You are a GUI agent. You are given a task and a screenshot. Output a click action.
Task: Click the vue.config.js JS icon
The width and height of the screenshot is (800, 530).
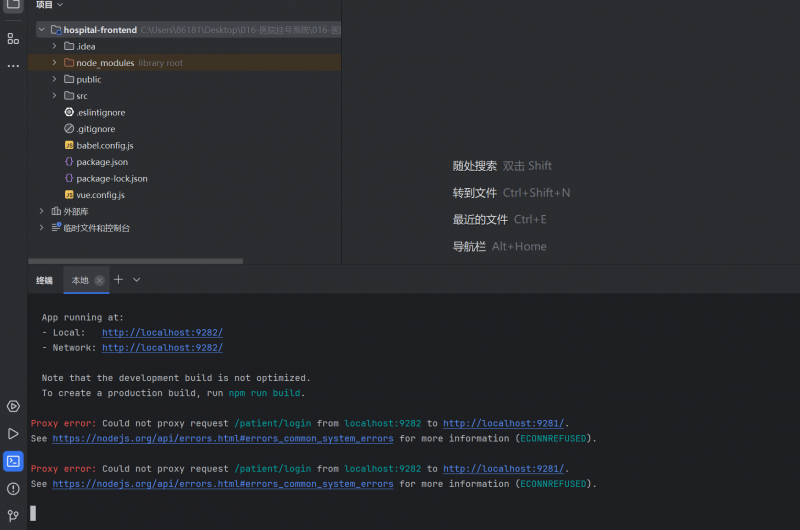(x=69, y=194)
